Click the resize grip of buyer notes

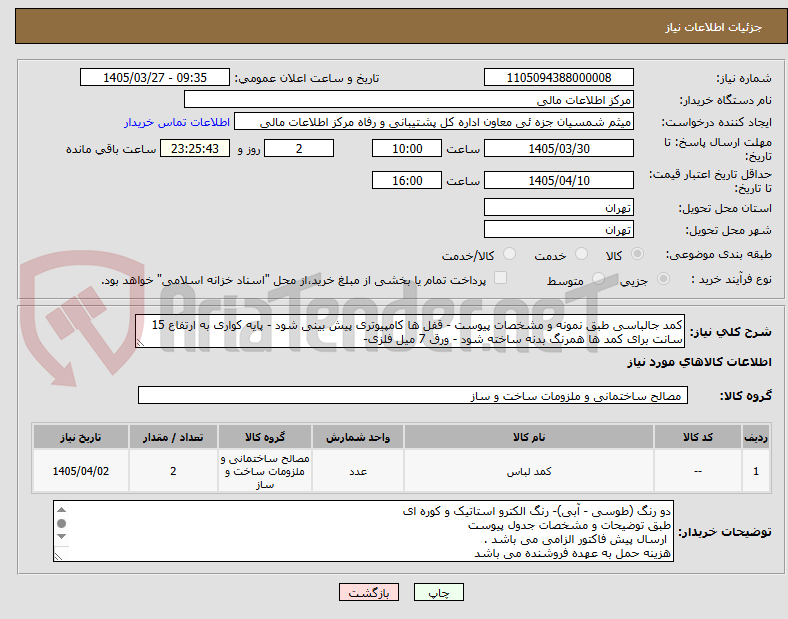click(58, 557)
